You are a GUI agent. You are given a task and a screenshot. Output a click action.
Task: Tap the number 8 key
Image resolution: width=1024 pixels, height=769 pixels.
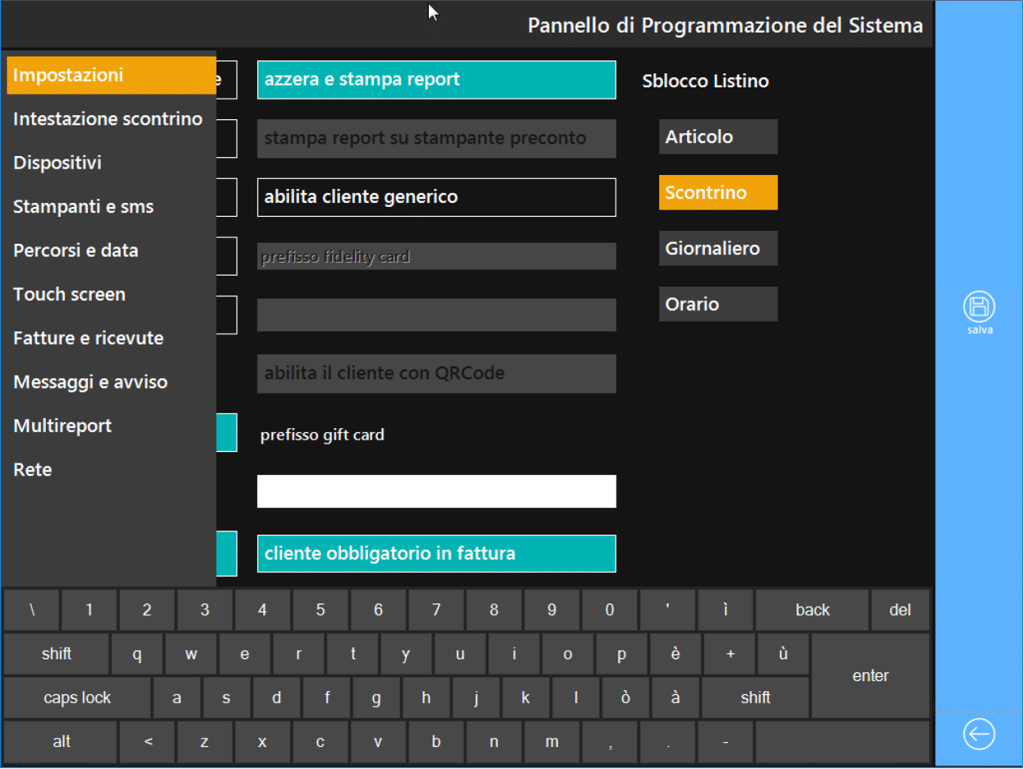494,610
